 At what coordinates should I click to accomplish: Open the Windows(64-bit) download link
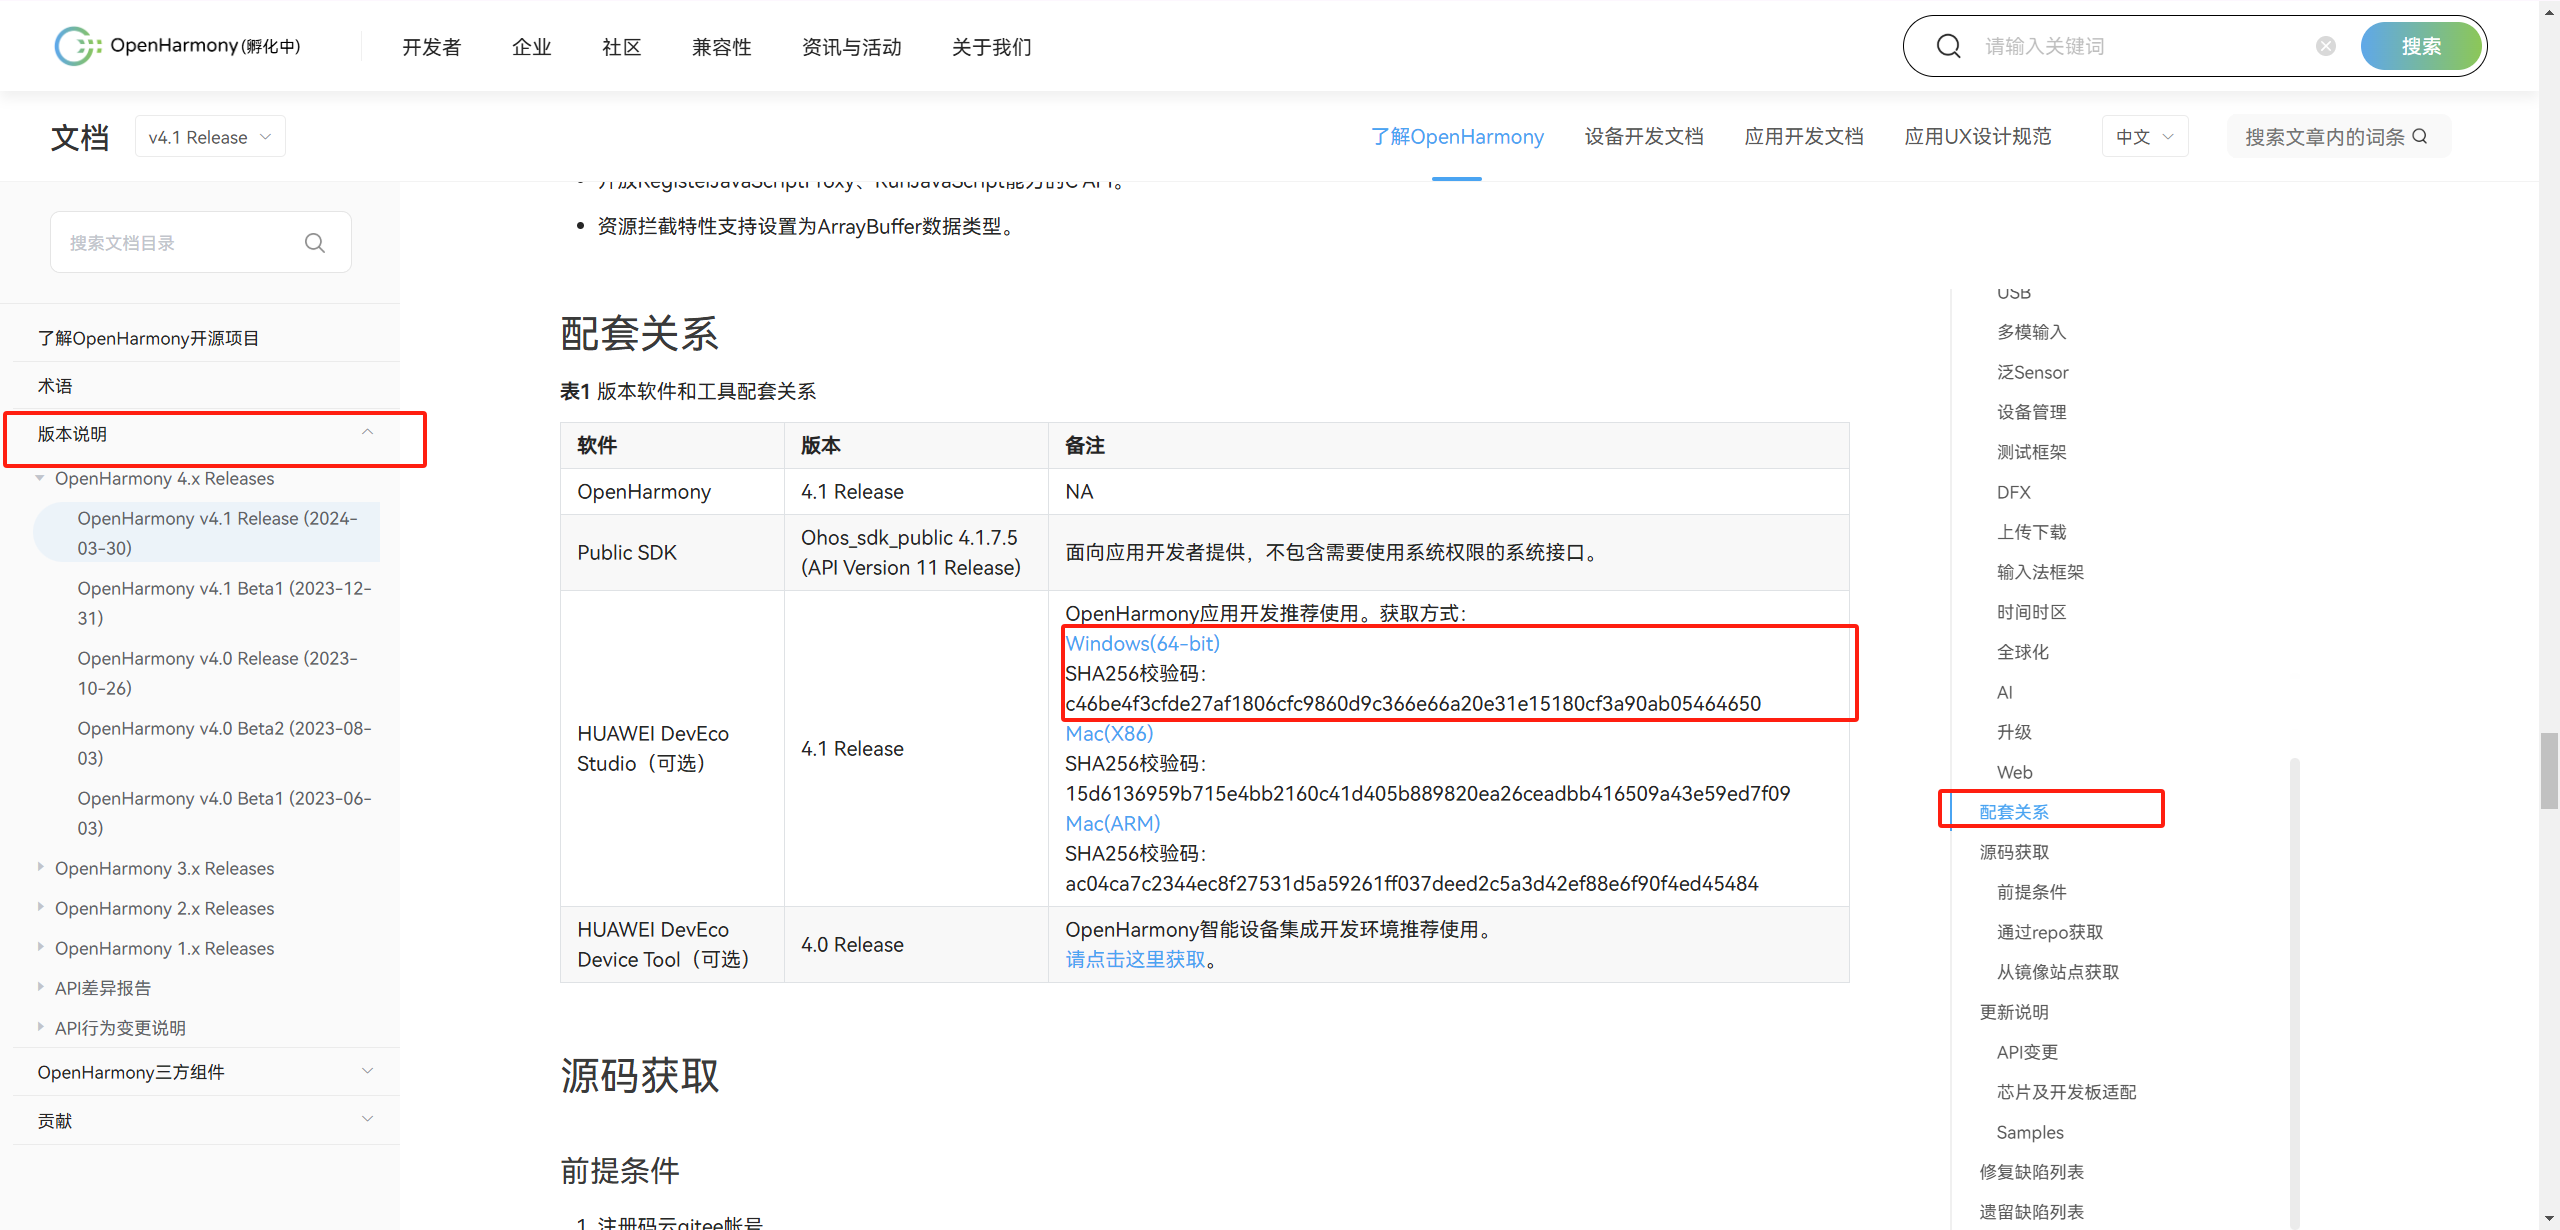(x=1142, y=643)
